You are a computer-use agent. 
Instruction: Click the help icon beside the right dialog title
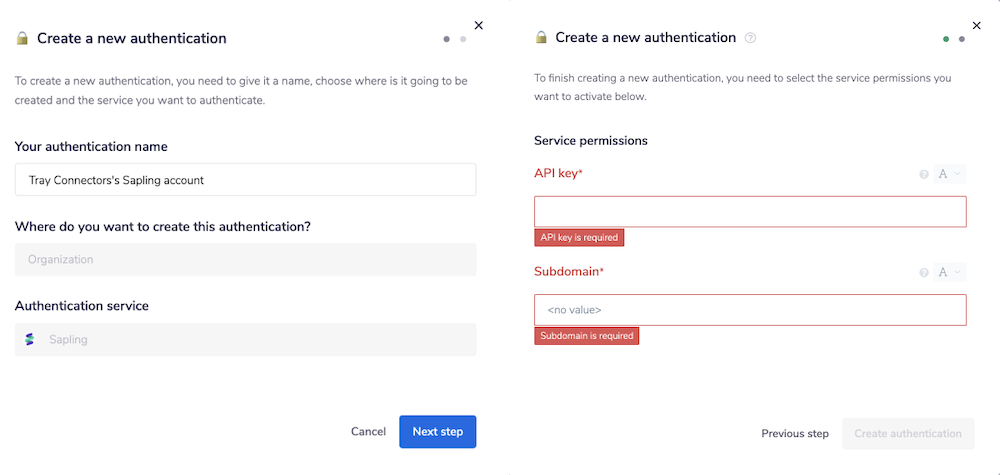[x=751, y=38]
